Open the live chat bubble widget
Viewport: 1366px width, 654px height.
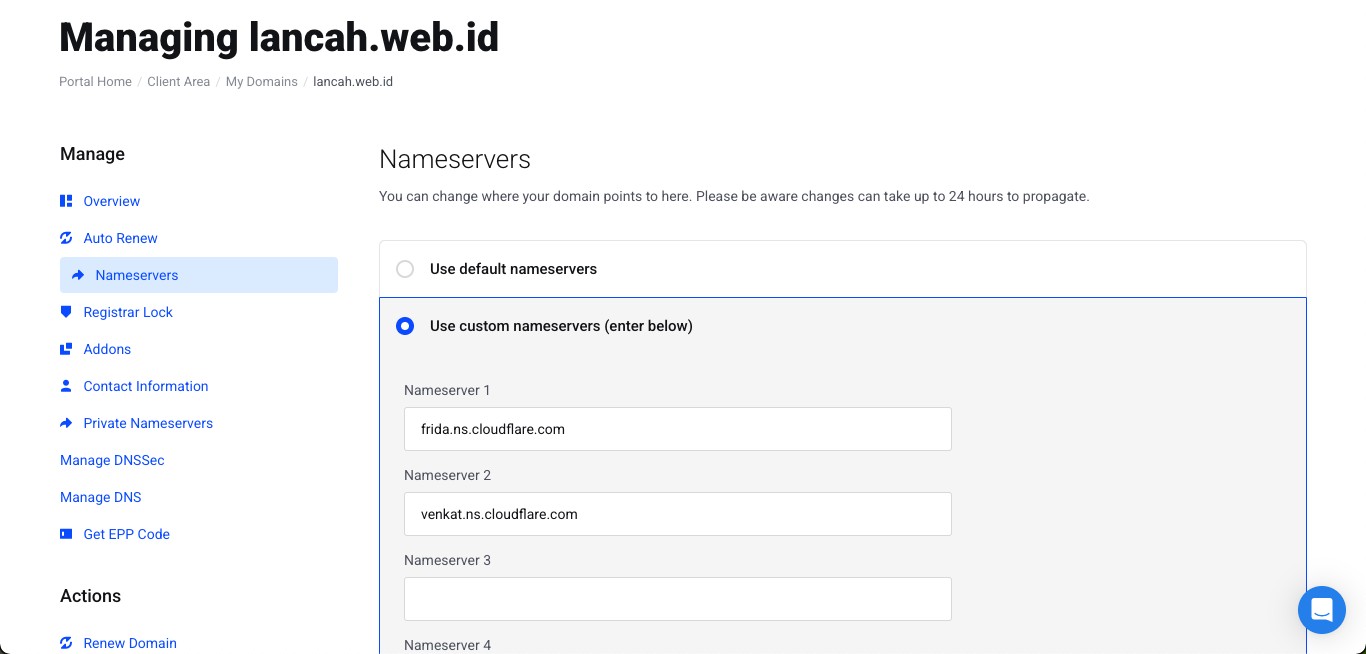pyautogui.click(x=1321, y=609)
